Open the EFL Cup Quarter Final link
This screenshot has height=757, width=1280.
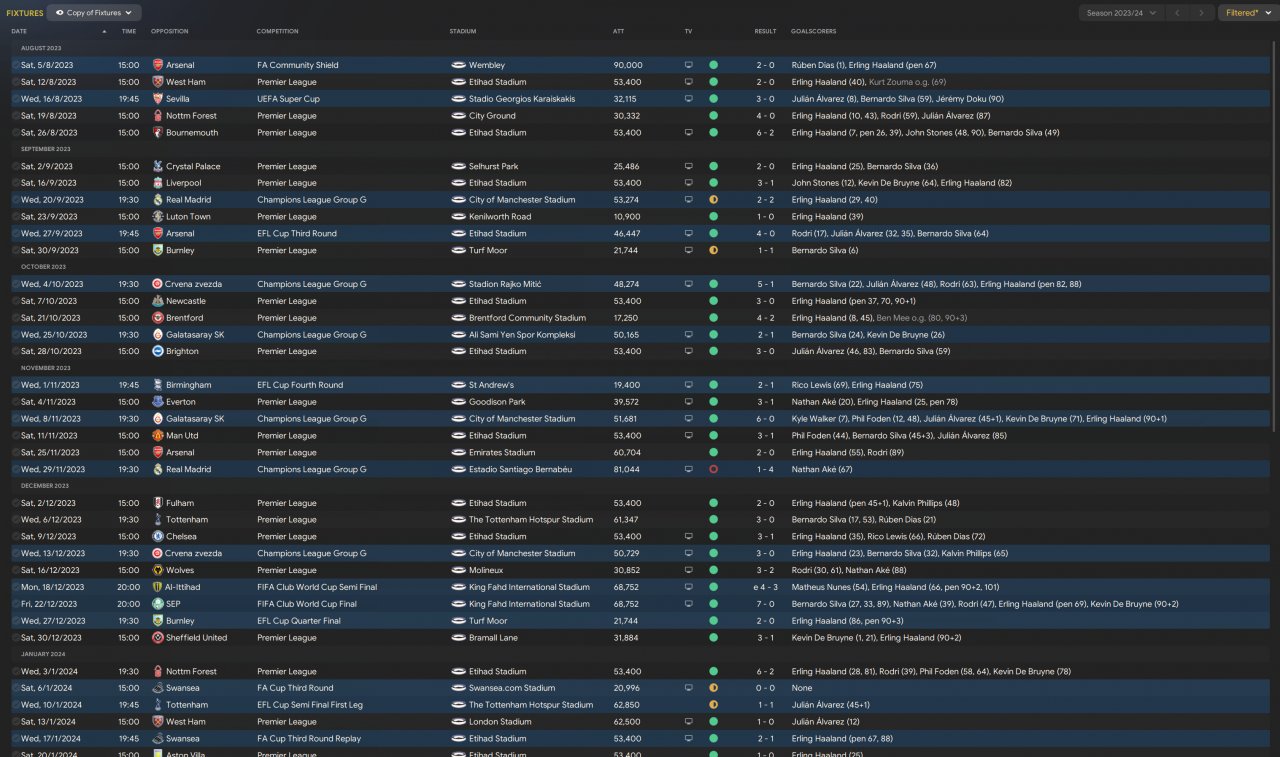(299, 621)
